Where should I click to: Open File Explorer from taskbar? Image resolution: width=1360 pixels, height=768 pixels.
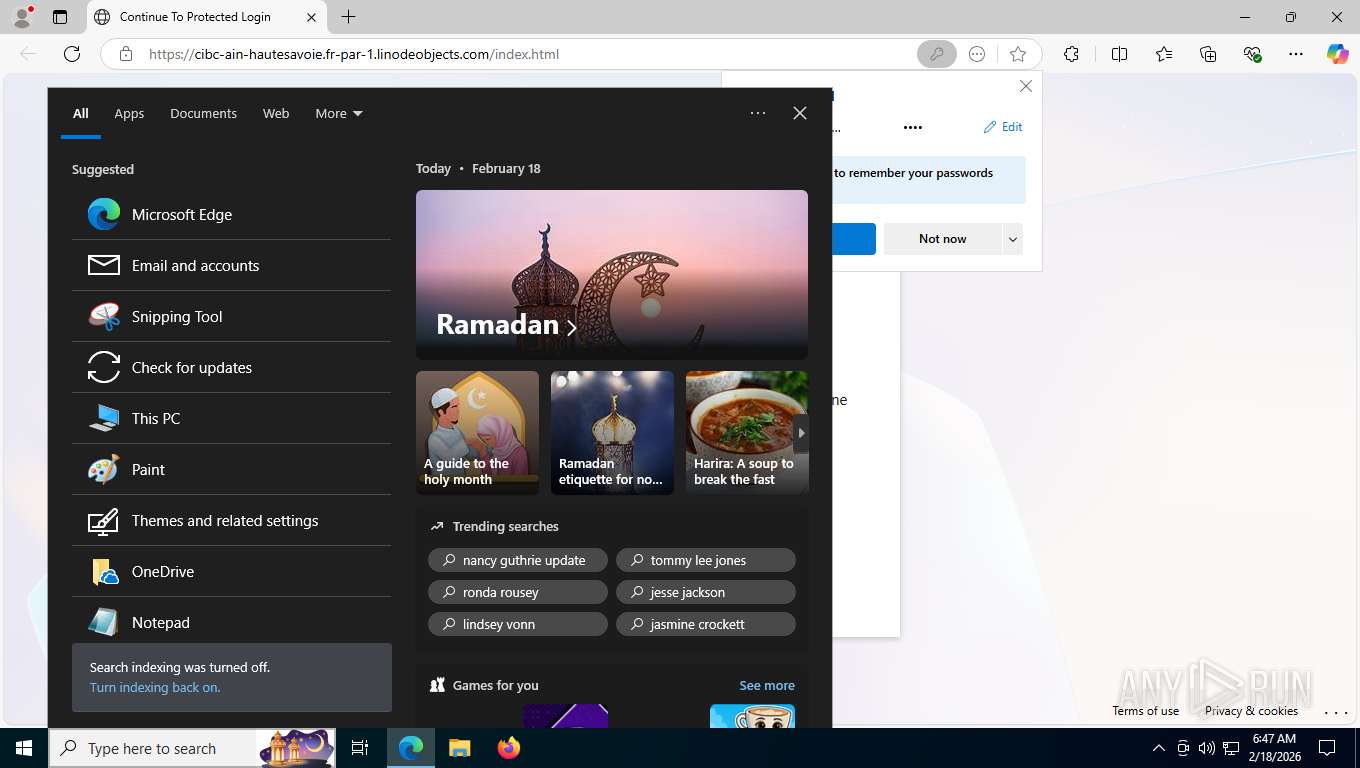(459, 748)
